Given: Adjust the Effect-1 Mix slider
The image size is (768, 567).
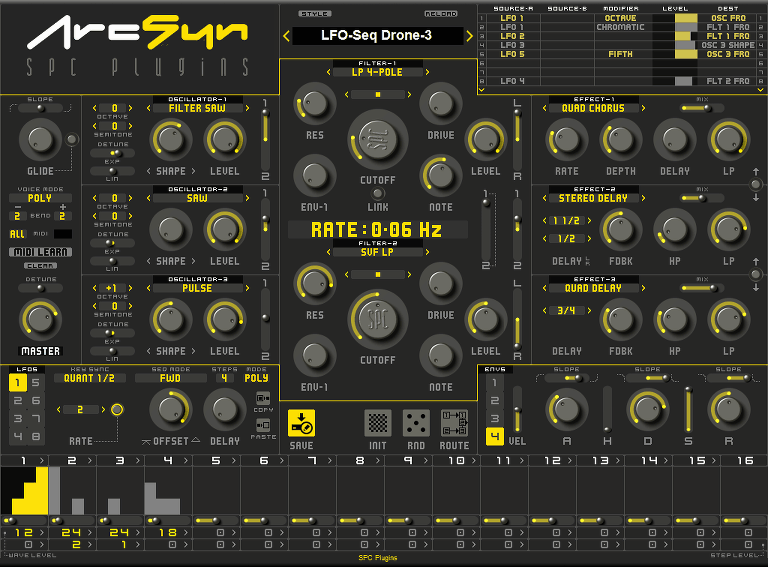Looking at the screenshot, I should [701, 108].
